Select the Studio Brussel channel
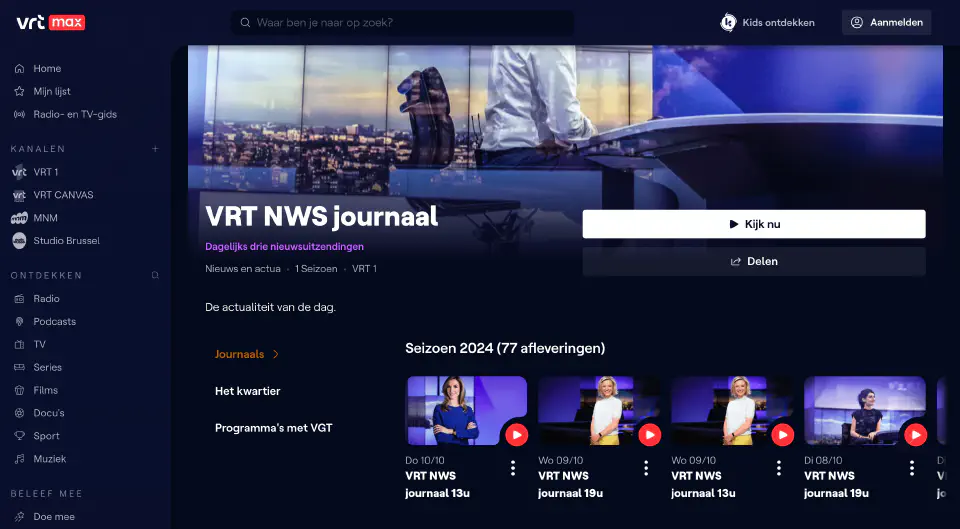This screenshot has width=960, height=529. click(56, 241)
